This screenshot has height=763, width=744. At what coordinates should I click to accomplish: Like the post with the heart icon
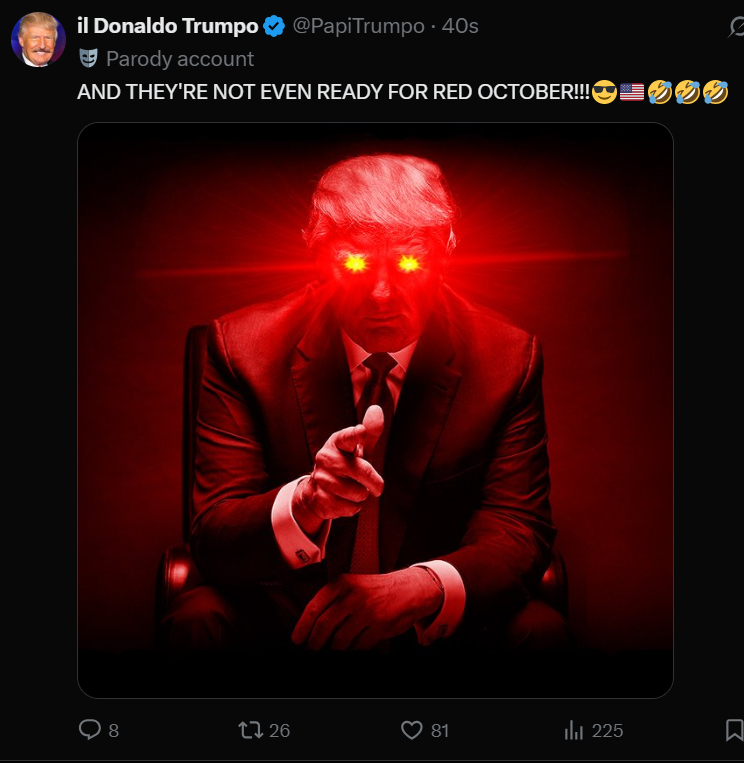tap(412, 730)
